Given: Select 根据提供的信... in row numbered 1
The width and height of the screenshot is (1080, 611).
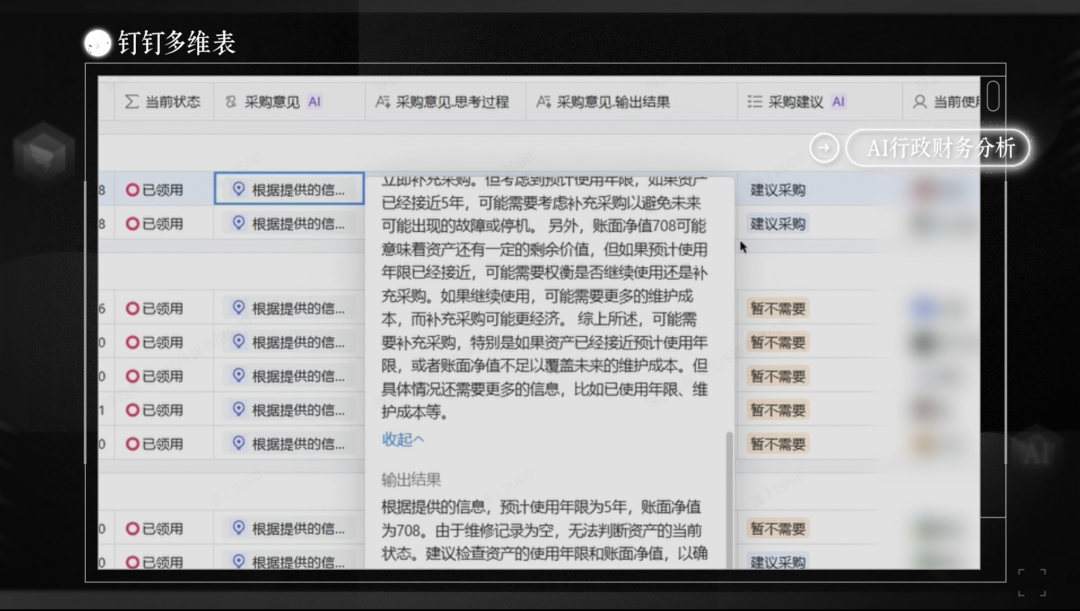Looking at the screenshot, I should click(x=289, y=410).
